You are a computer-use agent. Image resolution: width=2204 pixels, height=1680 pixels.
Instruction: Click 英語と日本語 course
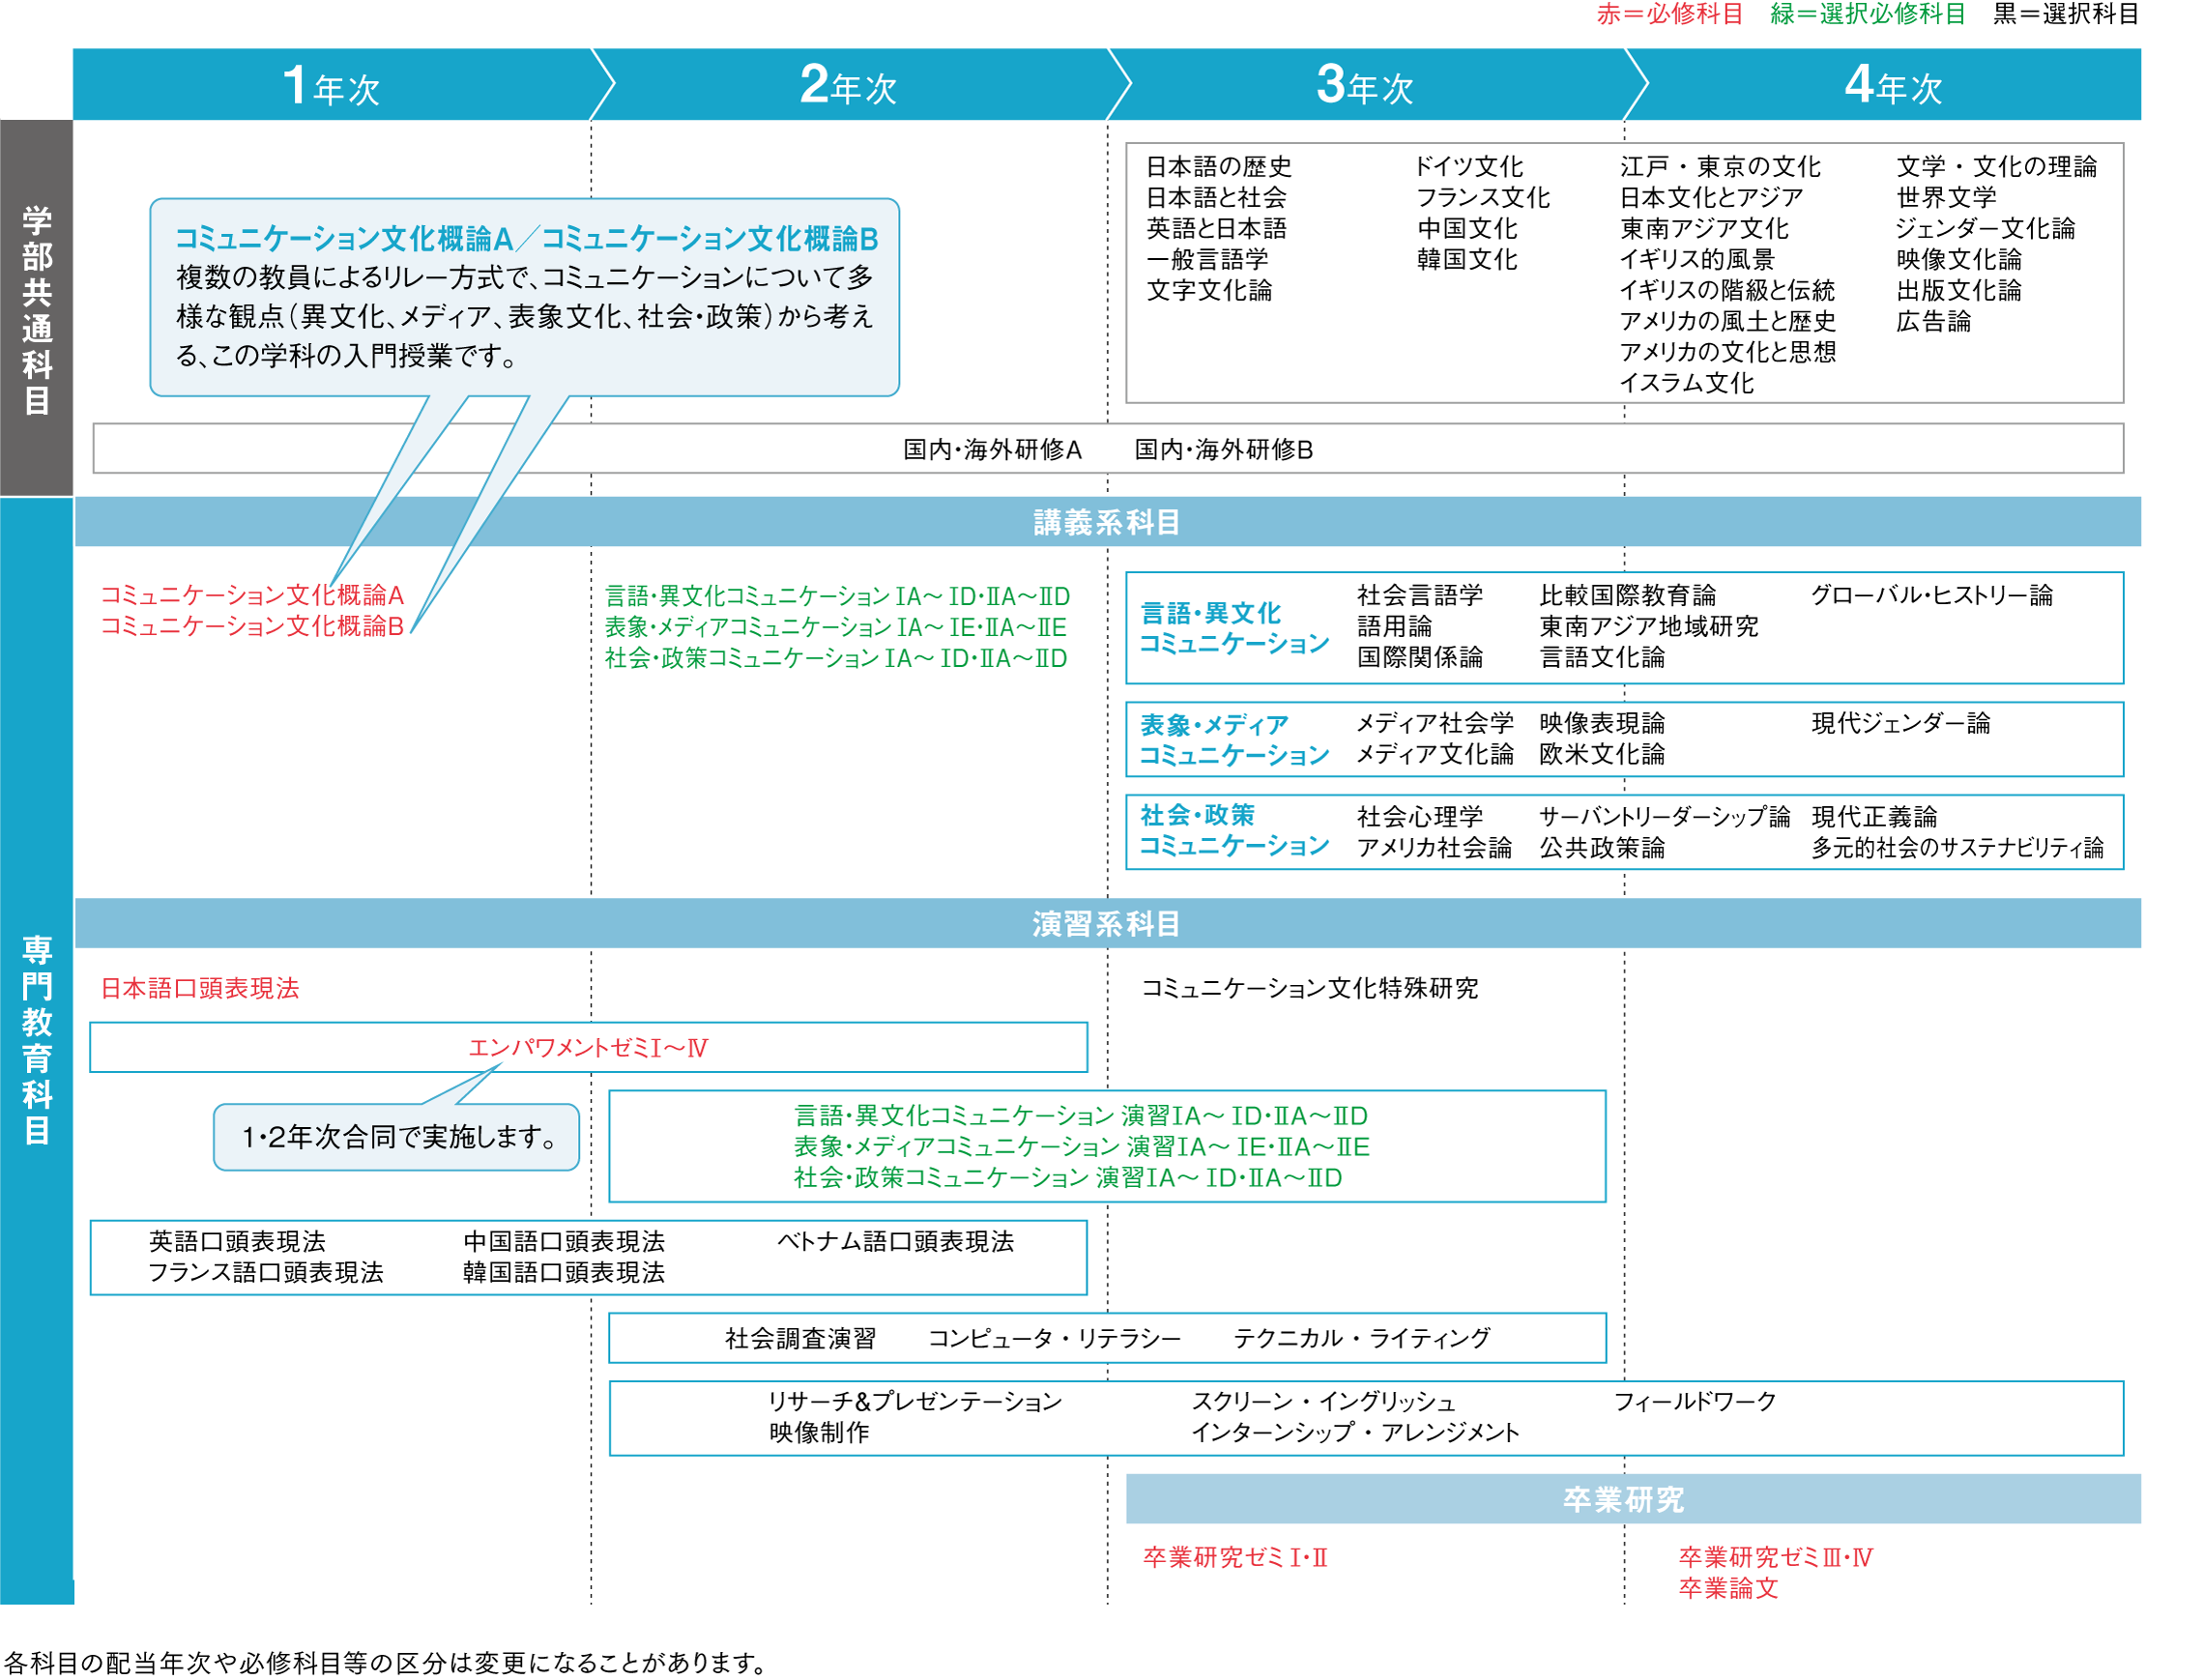[1217, 229]
